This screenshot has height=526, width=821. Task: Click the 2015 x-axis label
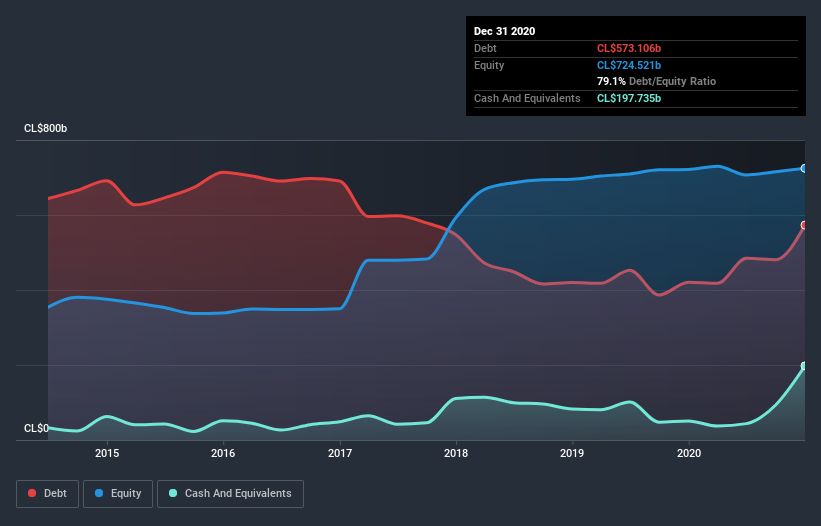coord(107,453)
